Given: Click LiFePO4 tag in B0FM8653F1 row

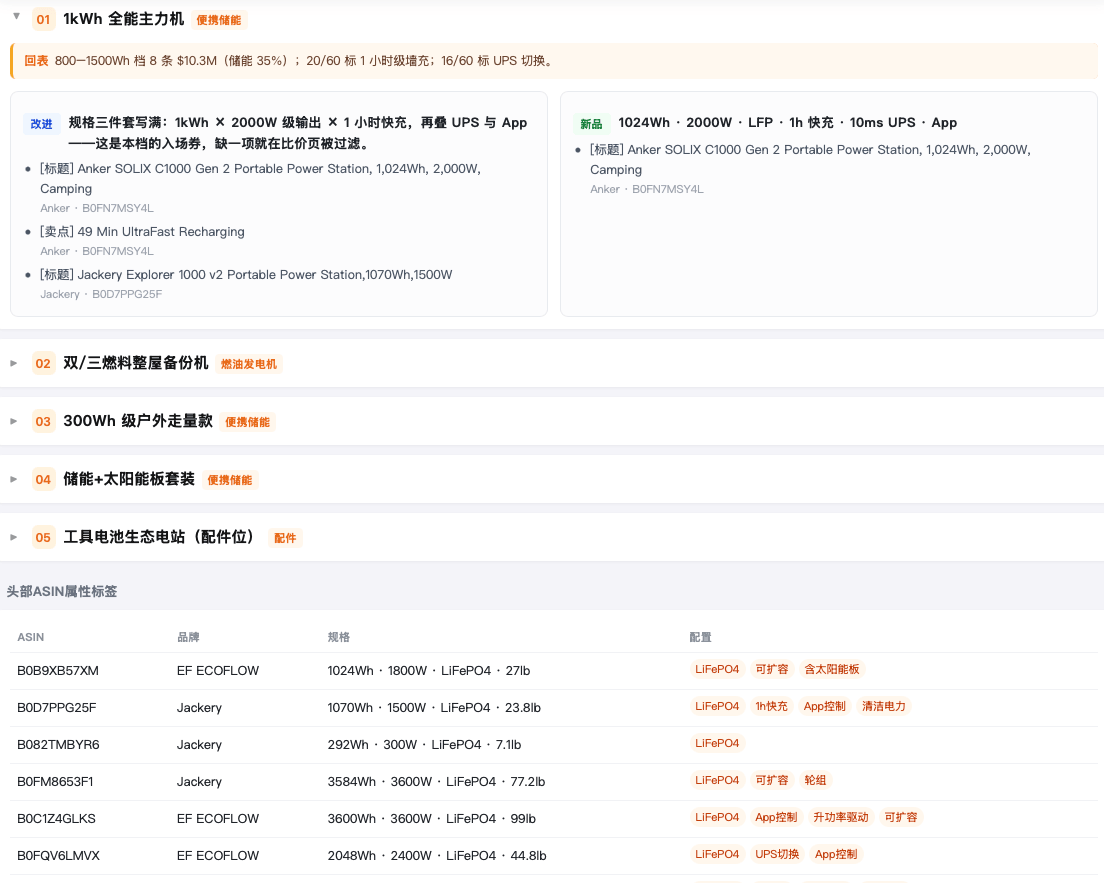Looking at the screenshot, I should [717, 780].
